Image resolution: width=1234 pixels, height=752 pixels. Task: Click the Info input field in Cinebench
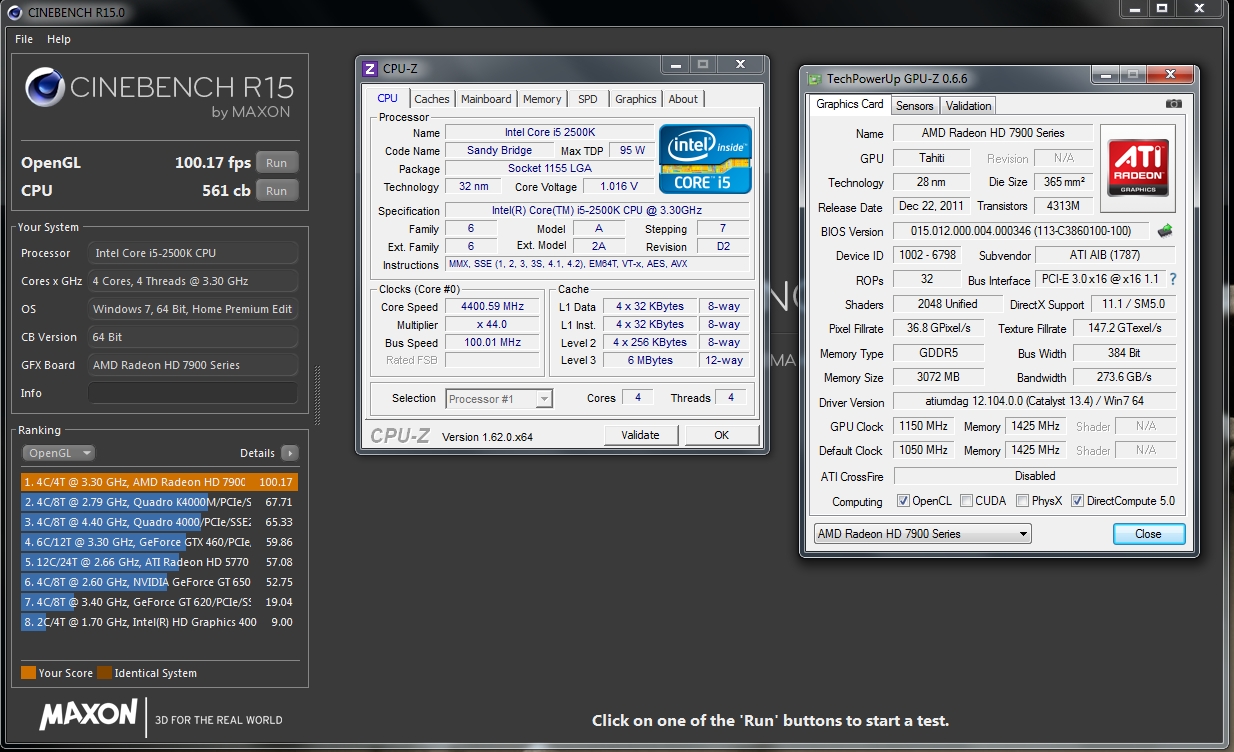(193, 393)
